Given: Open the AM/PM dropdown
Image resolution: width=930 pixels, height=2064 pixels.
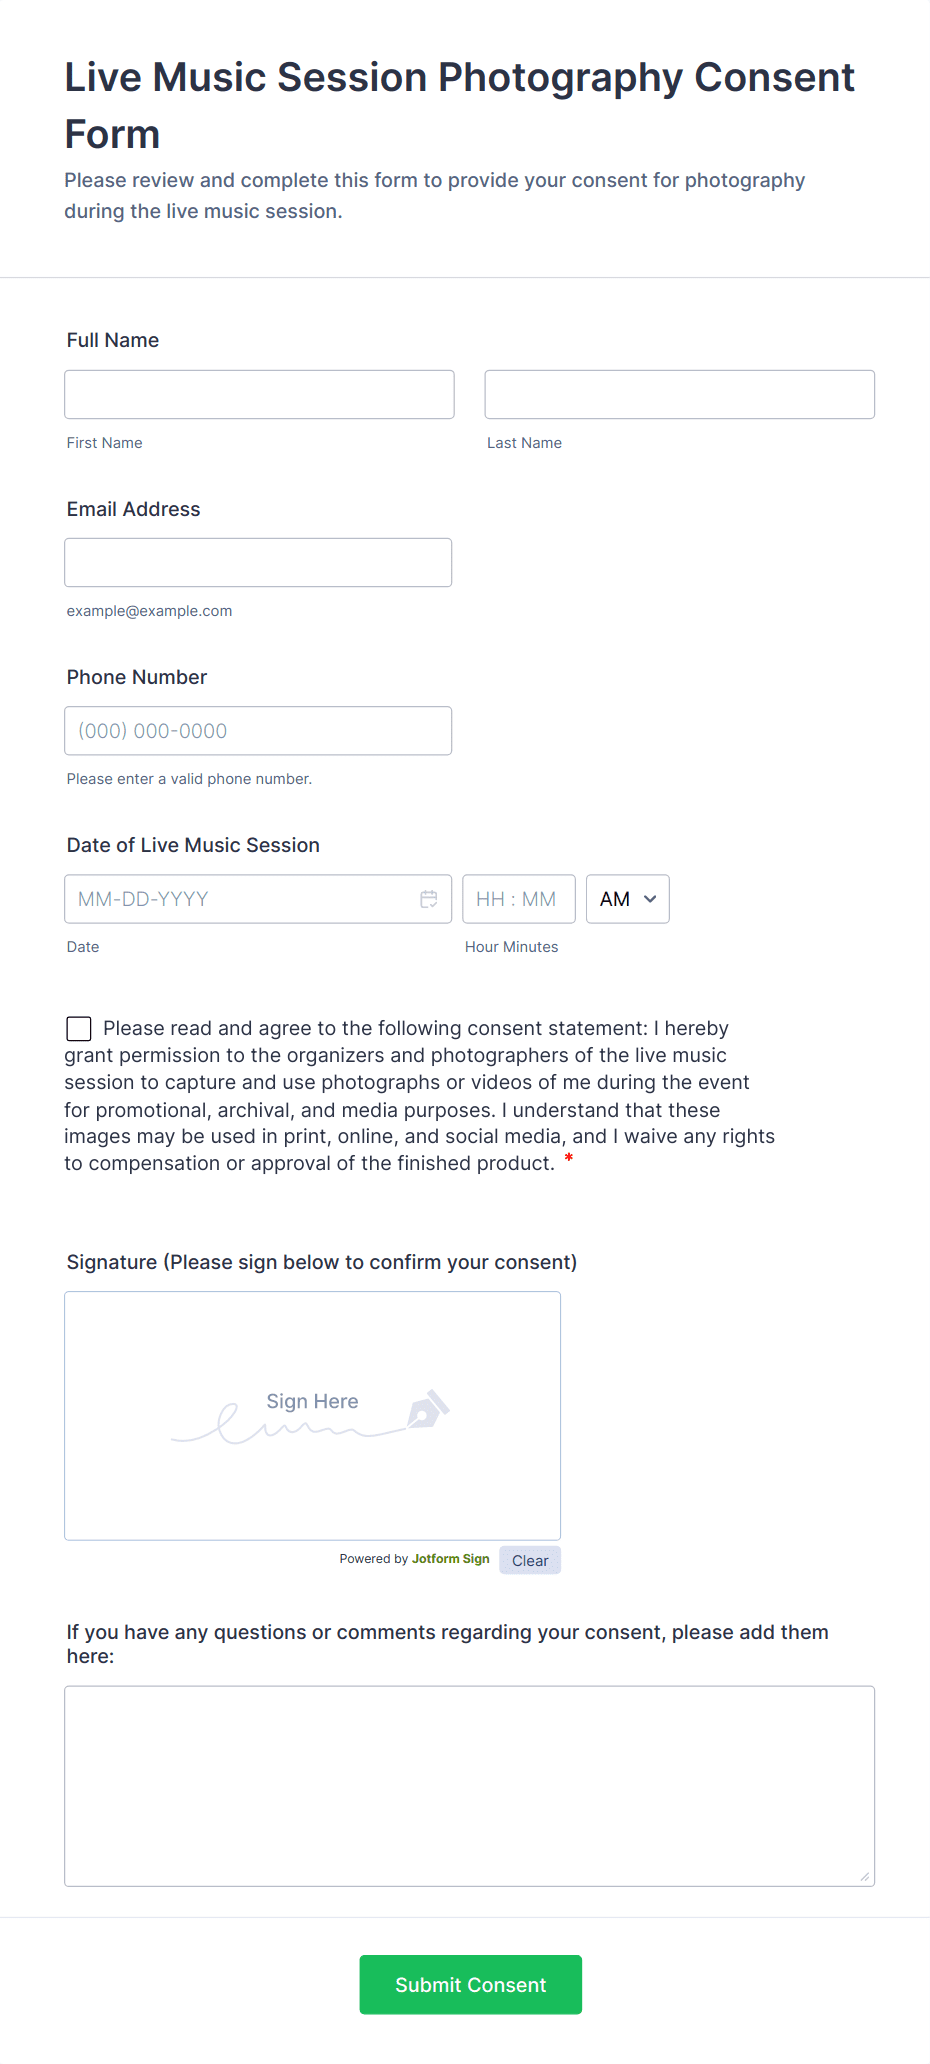Looking at the screenshot, I should click(627, 899).
